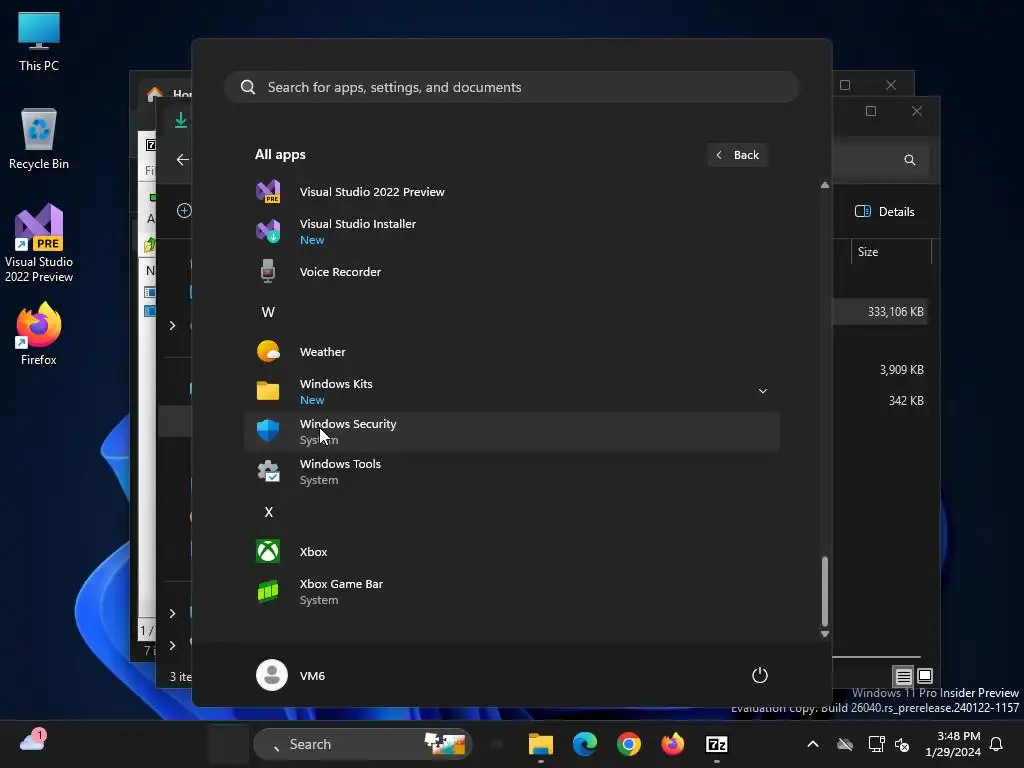1024x768 pixels.
Task: Open the weather widget on the taskbar
Action: [x=33, y=741]
